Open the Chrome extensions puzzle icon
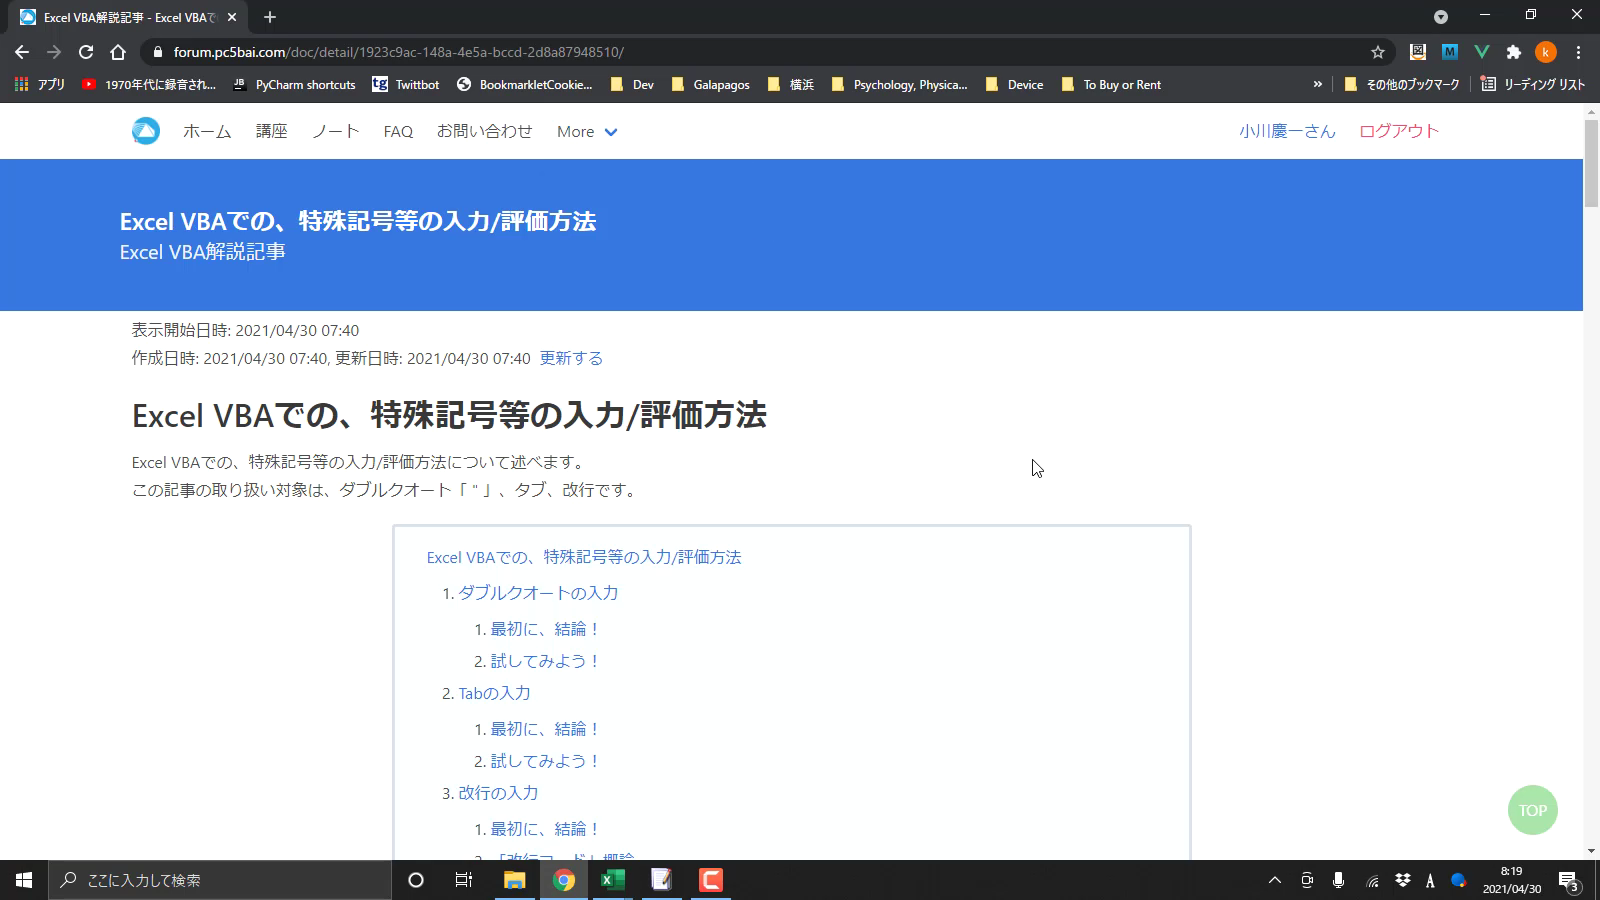 coord(1514,52)
